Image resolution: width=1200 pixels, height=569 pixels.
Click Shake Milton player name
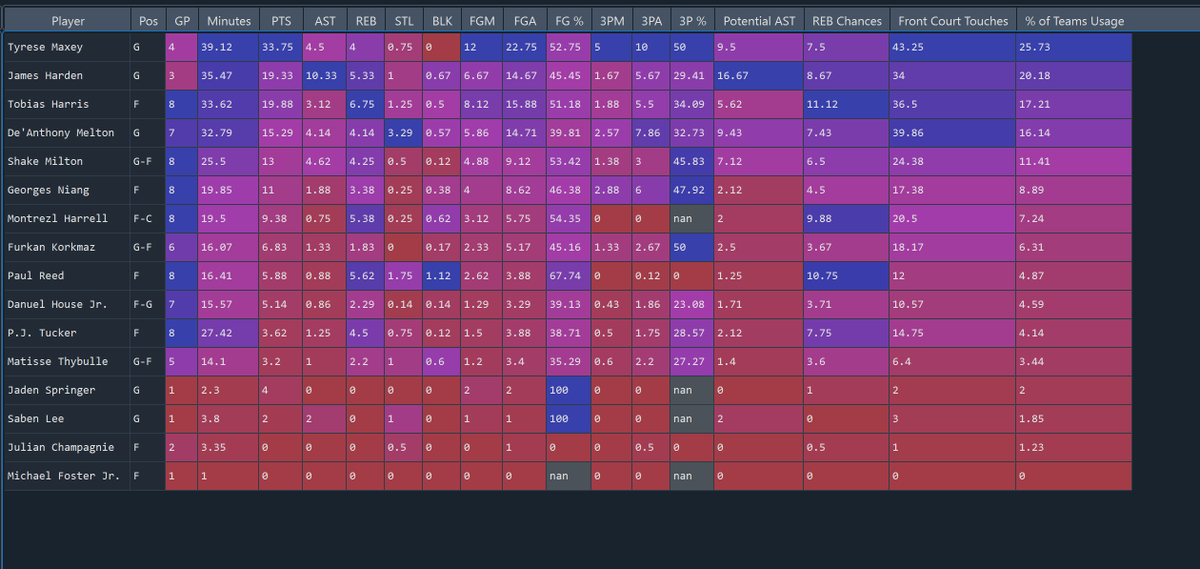click(68, 161)
